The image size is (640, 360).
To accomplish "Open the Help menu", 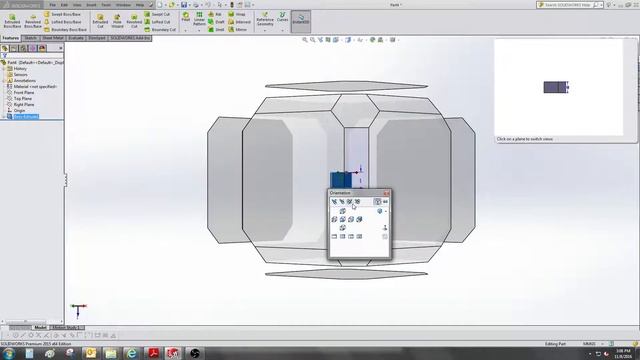I will (140, 5).
